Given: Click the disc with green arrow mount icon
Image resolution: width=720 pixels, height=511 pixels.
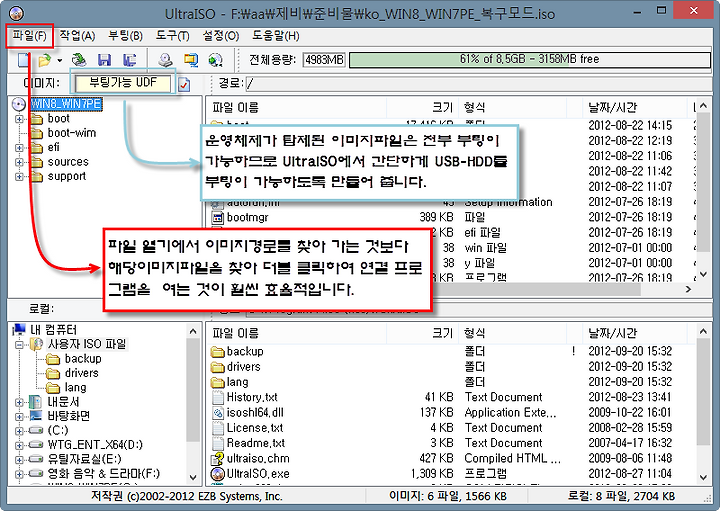Looking at the screenshot, I should pos(215,60).
